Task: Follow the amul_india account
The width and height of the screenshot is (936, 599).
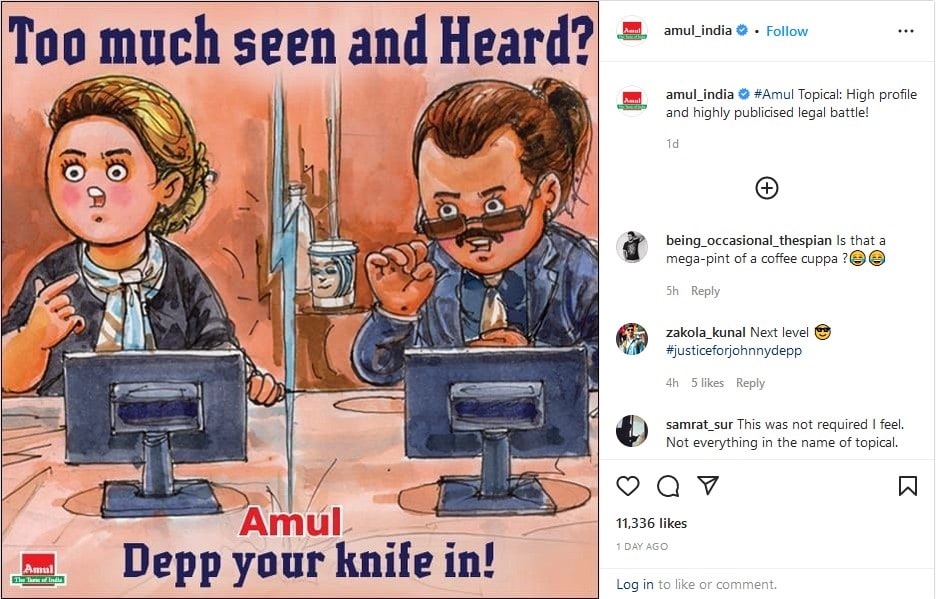Action: pyautogui.click(x=787, y=31)
